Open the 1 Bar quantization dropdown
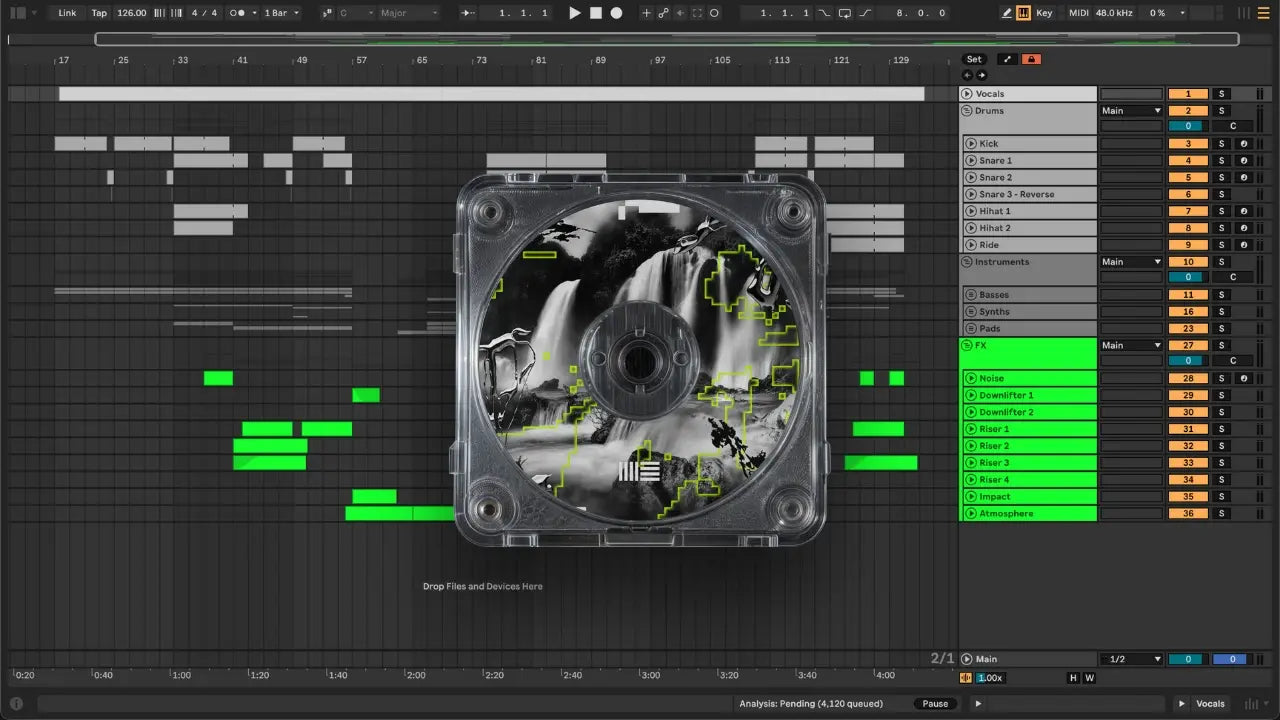 282,13
